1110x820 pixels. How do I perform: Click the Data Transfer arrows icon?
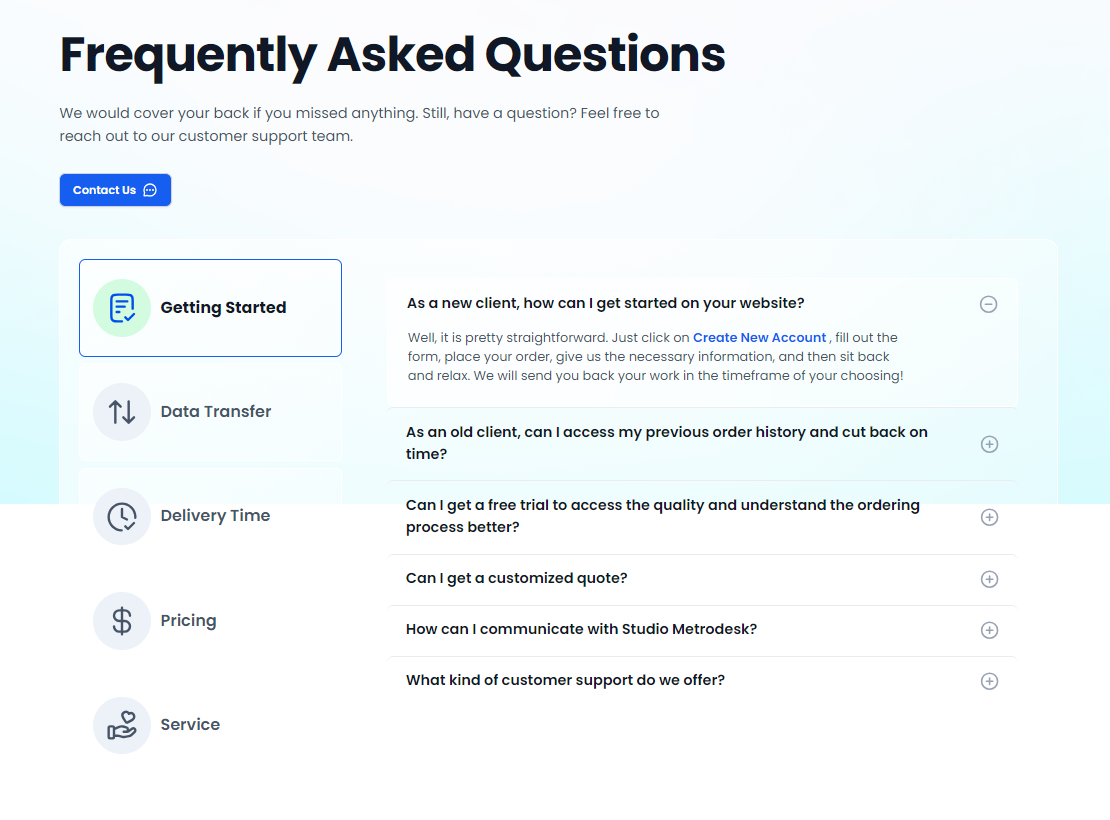(x=121, y=411)
